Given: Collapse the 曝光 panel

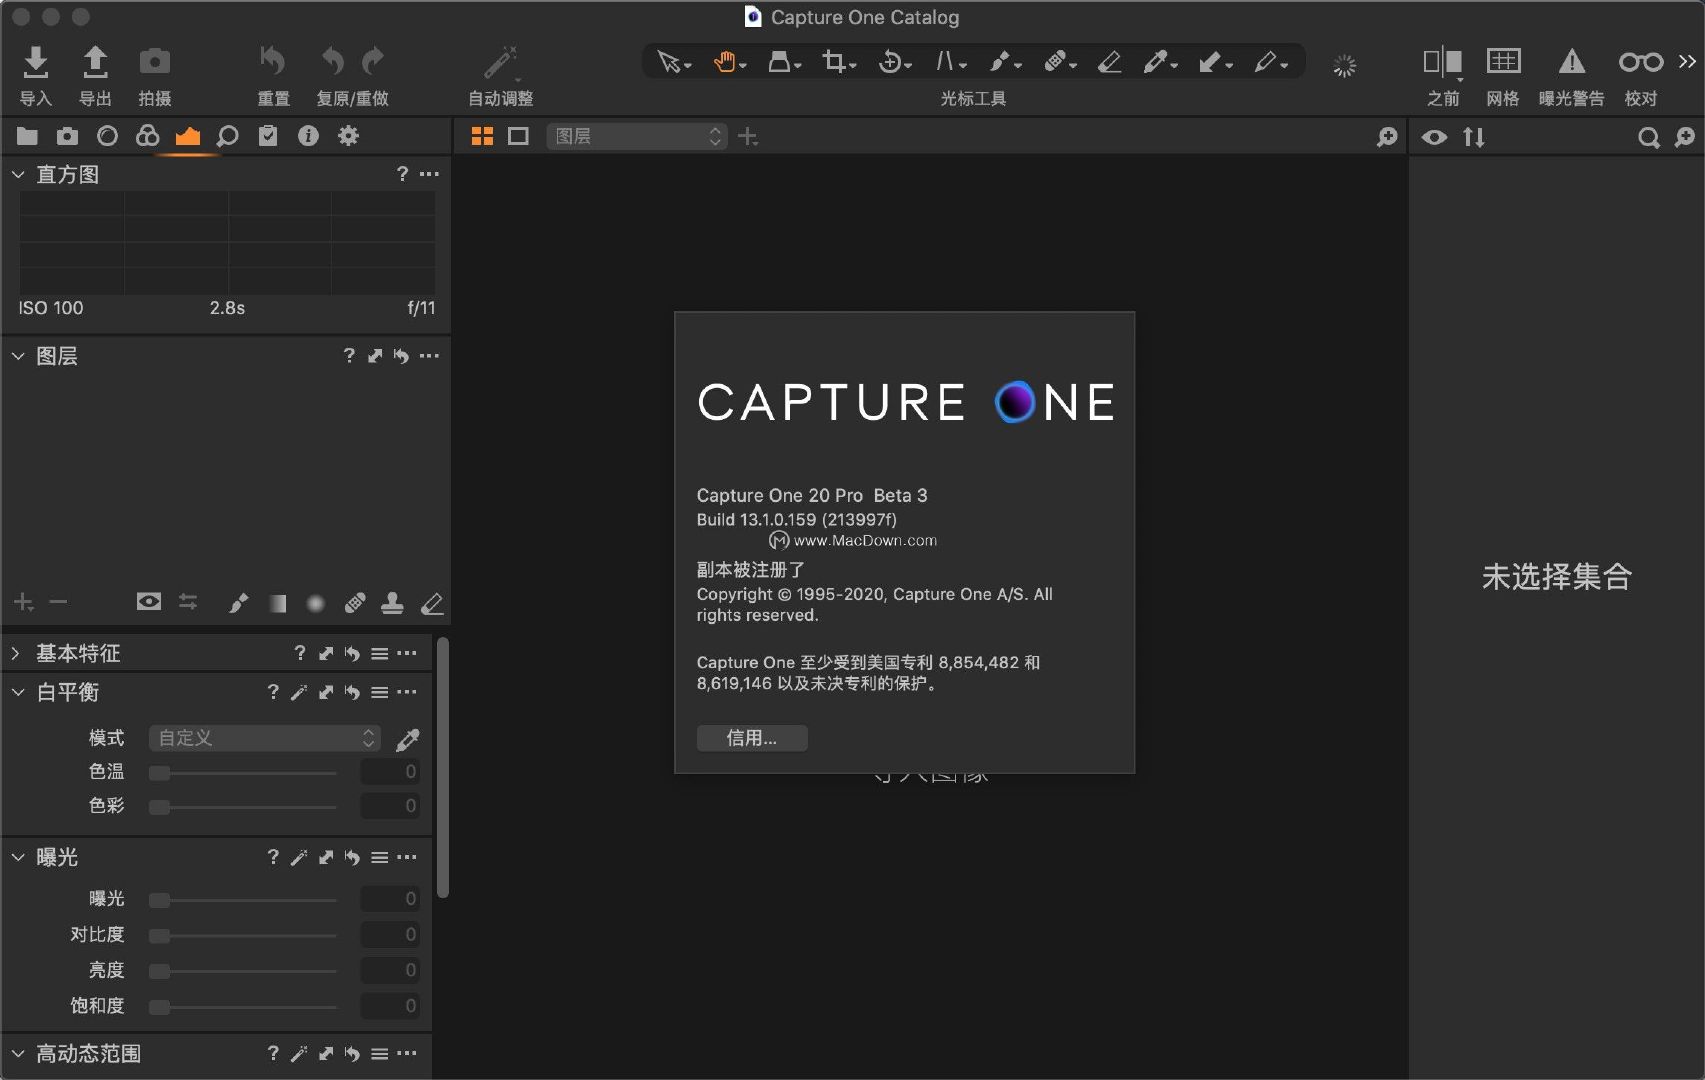Looking at the screenshot, I should (x=18, y=857).
